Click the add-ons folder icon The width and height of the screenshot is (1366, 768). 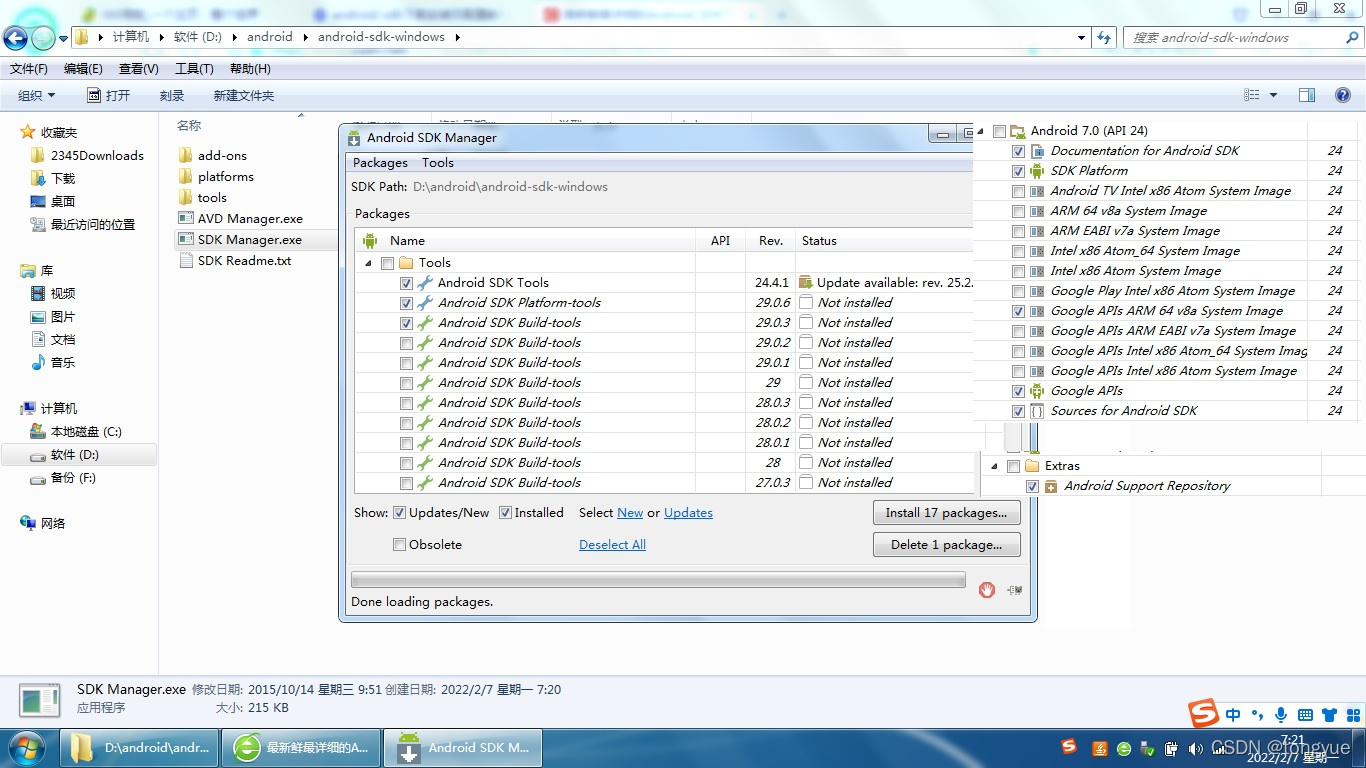click(186, 155)
